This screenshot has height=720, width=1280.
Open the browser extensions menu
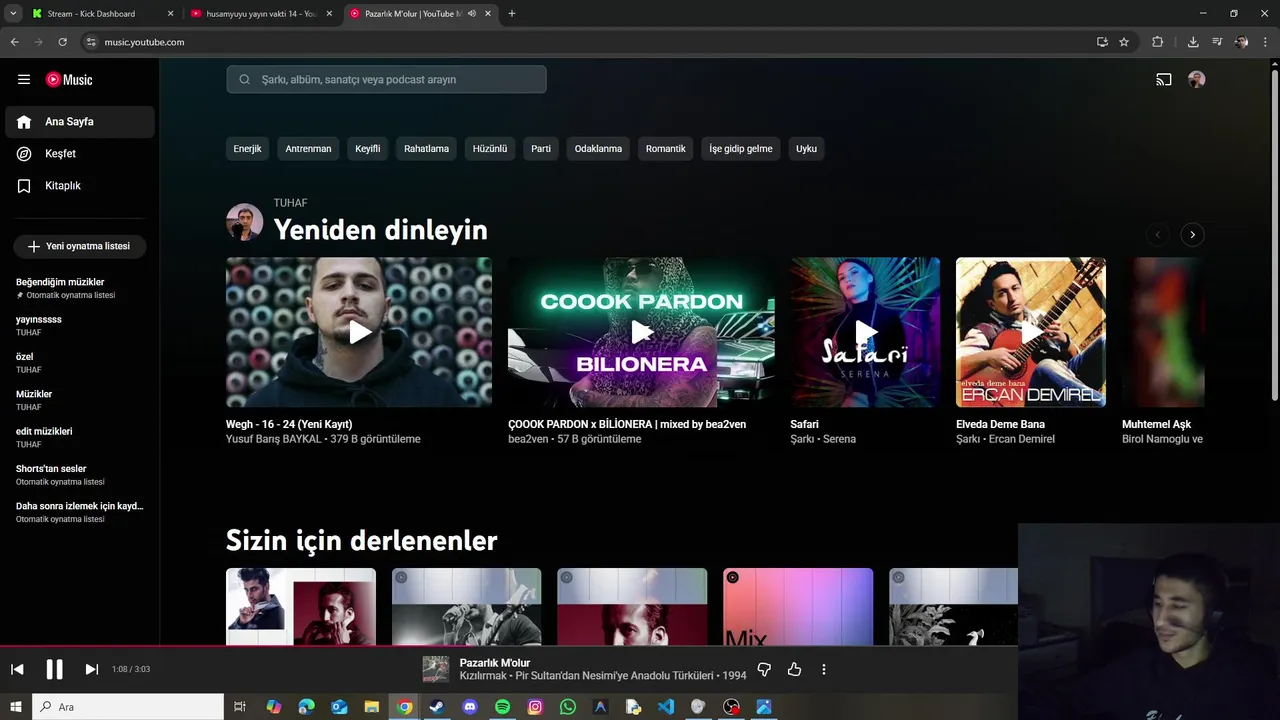pos(1158,42)
